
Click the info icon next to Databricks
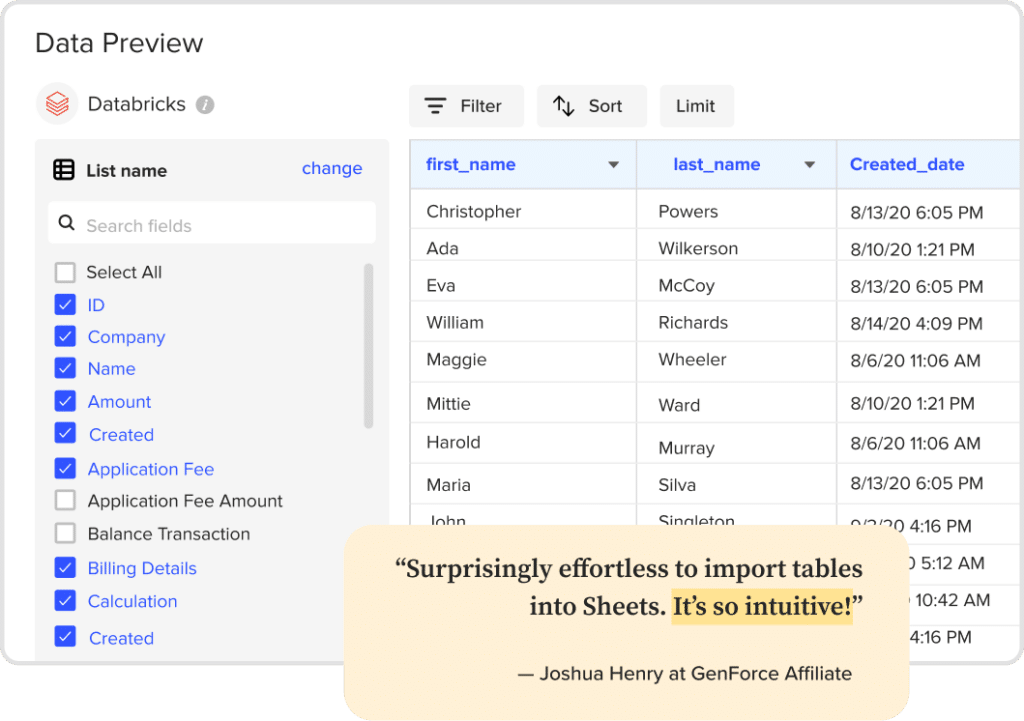pos(205,105)
